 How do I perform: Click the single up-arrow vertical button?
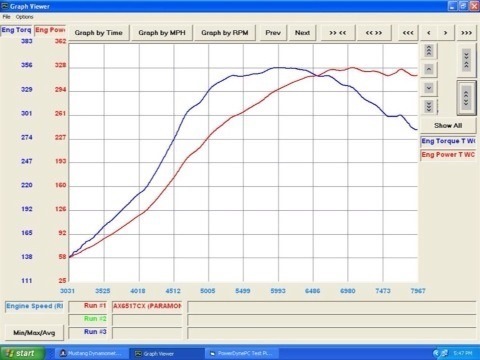[429, 69]
